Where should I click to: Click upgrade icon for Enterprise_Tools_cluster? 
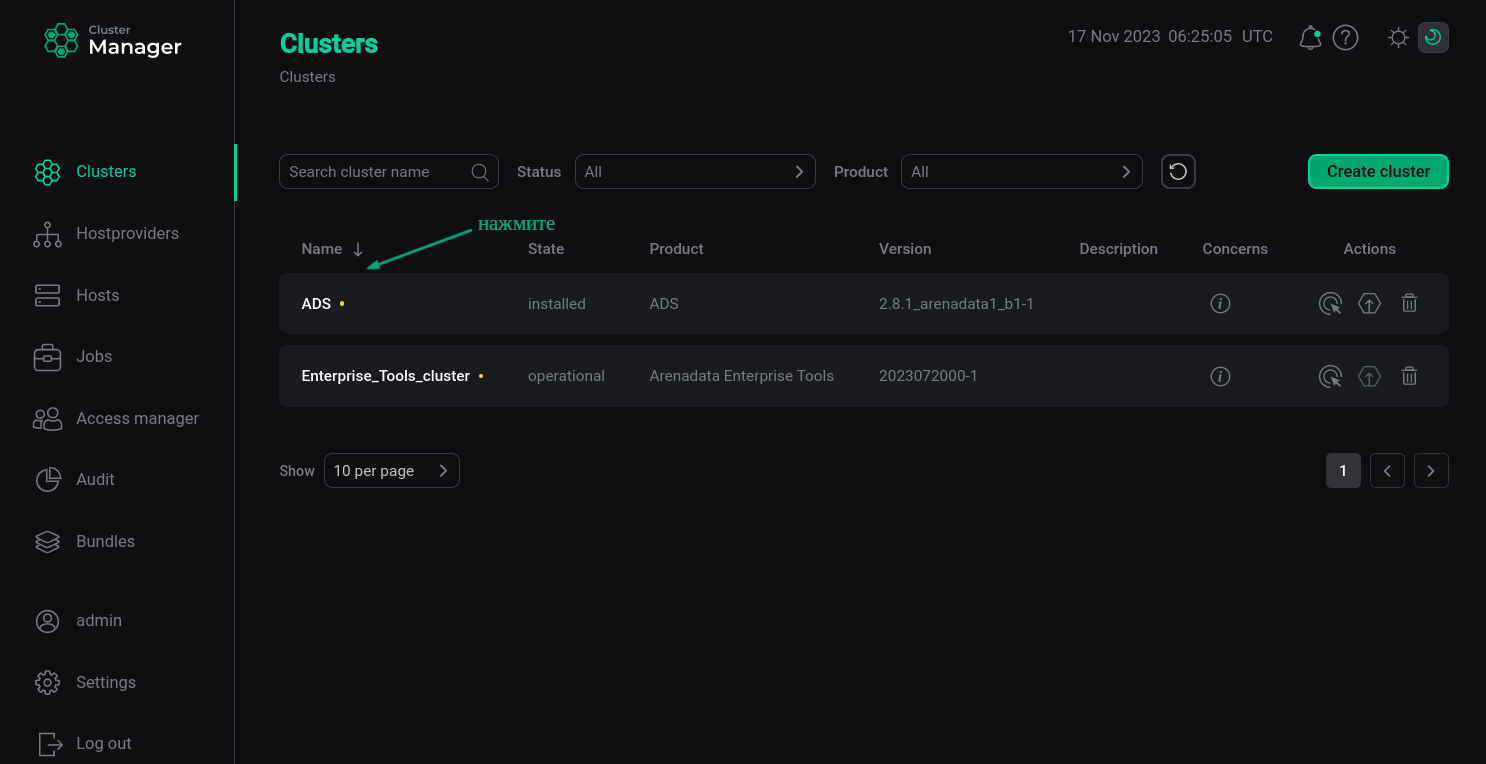1369,377
